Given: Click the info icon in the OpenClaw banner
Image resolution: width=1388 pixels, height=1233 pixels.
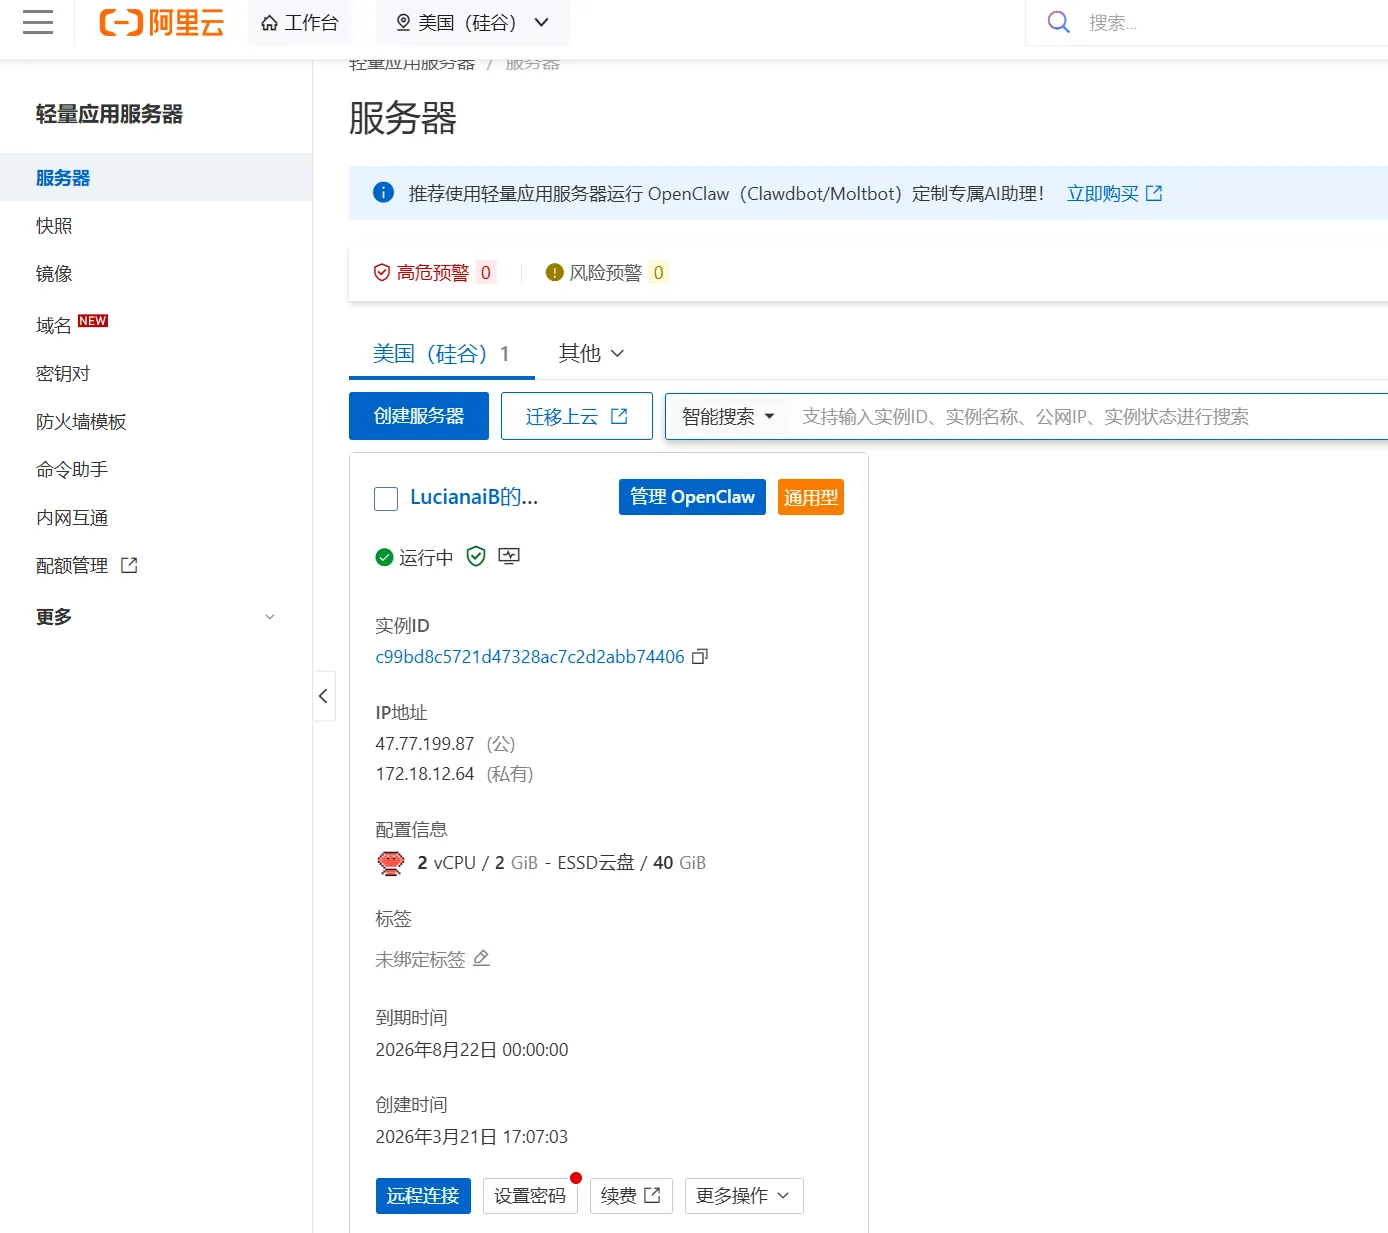Looking at the screenshot, I should (x=383, y=192).
